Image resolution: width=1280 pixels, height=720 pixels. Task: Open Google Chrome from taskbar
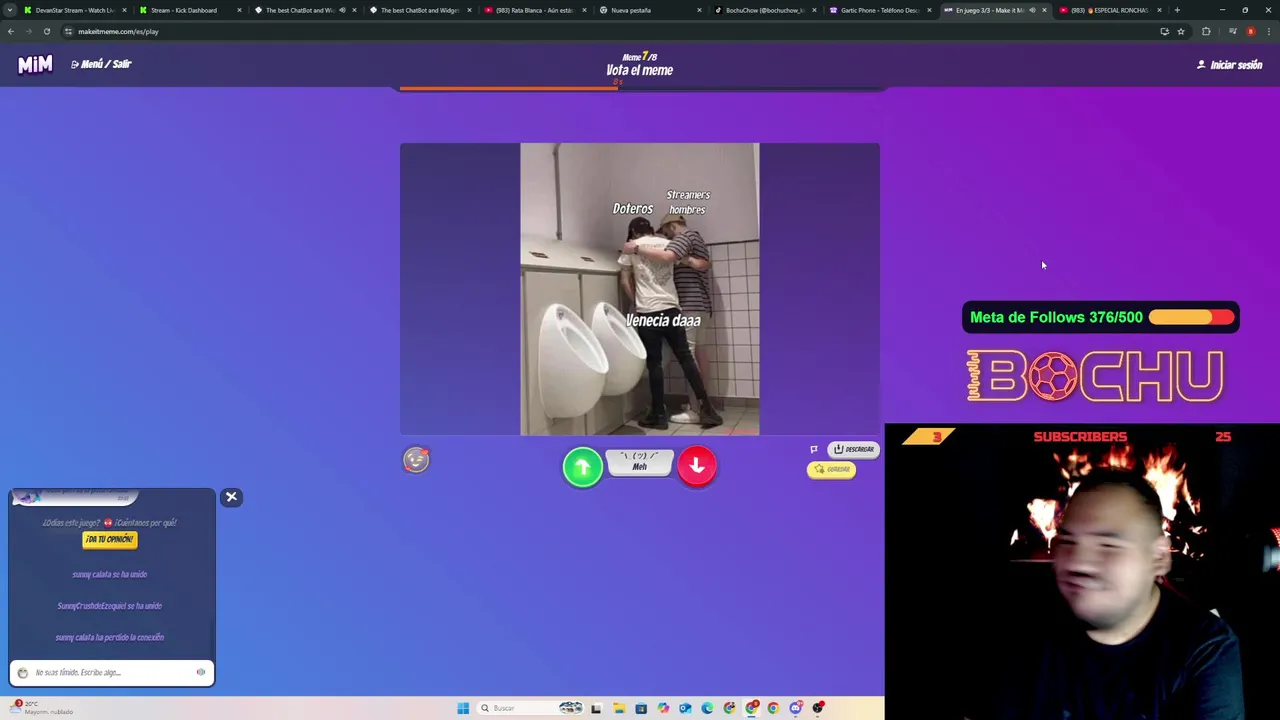773,708
